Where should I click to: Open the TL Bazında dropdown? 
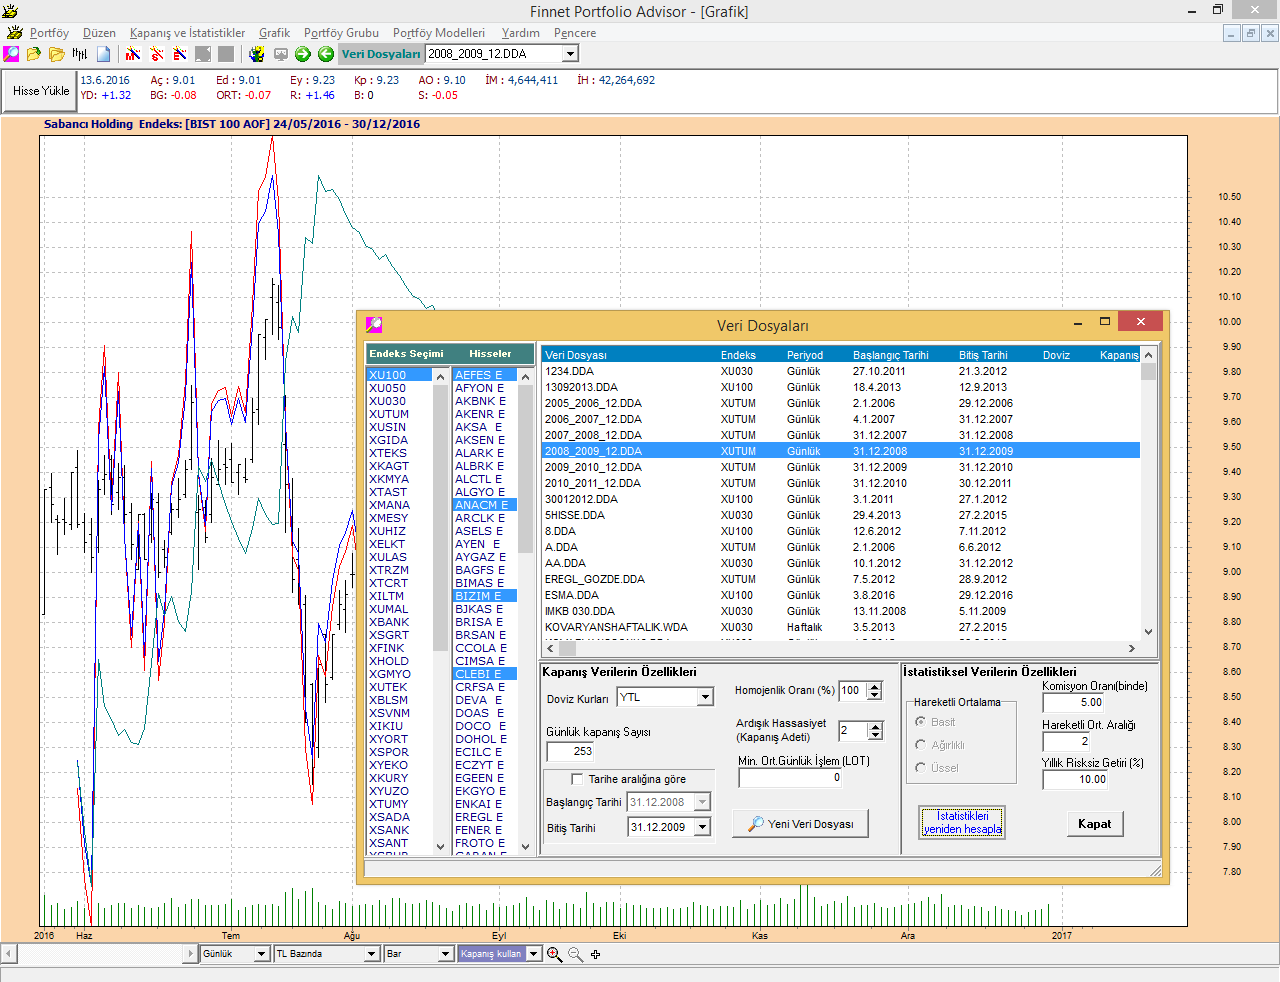(373, 954)
